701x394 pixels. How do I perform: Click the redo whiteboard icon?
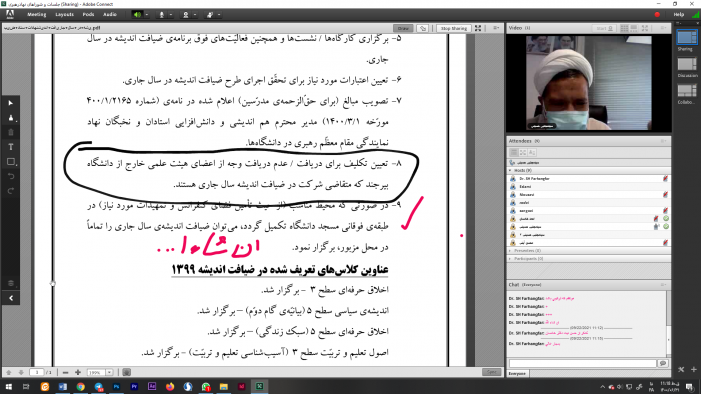pyautogui.click(x=11, y=191)
